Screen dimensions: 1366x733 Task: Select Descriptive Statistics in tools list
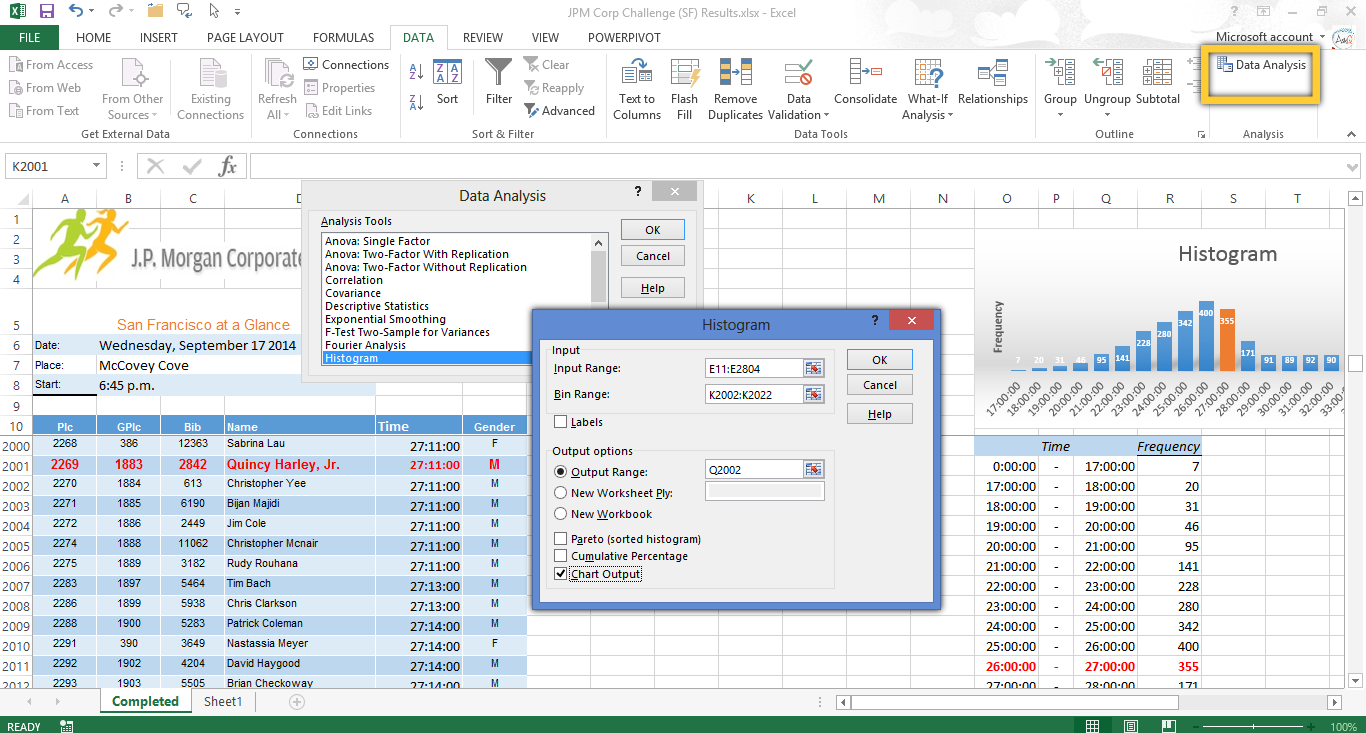click(377, 306)
